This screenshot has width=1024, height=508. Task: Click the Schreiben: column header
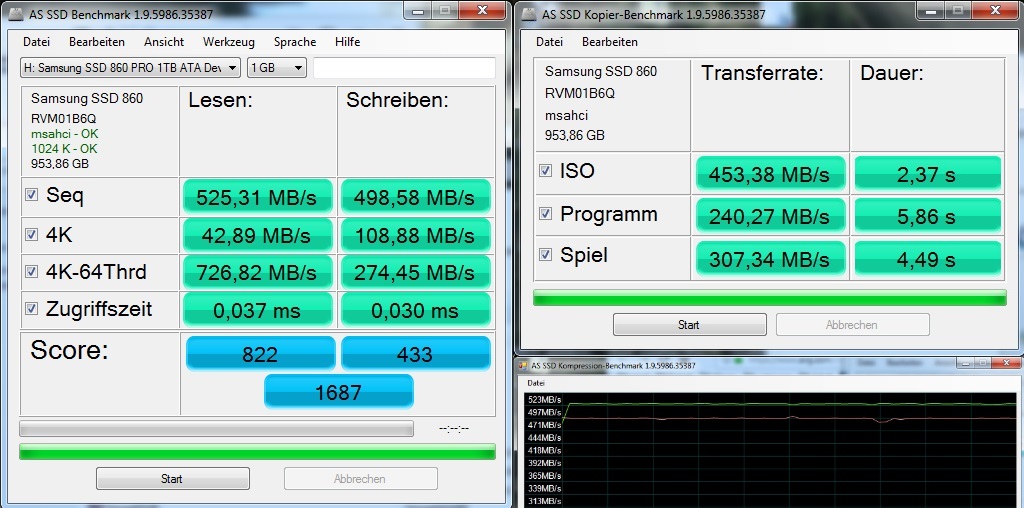(x=397, y=100)
